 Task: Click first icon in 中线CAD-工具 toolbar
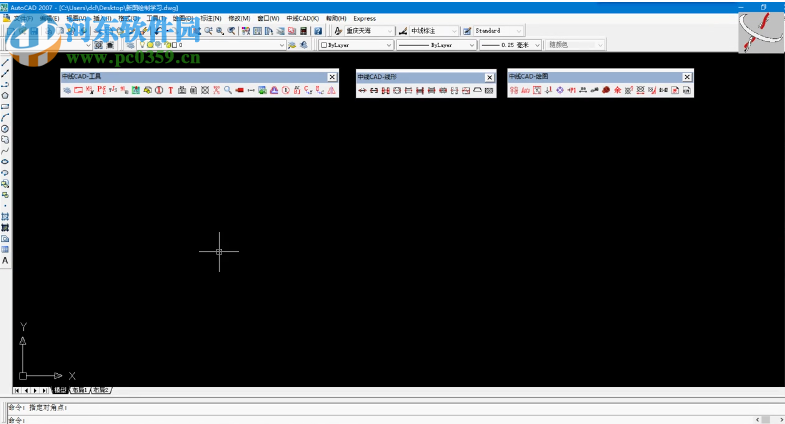(x=67, y=91)
